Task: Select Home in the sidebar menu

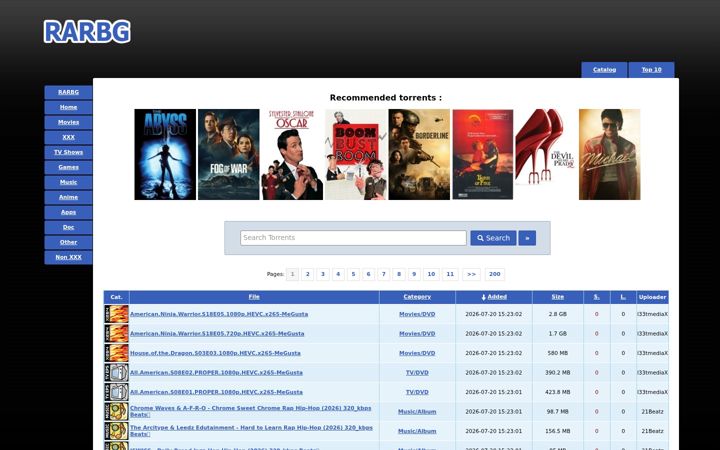Action: click(x=68, y=107)
